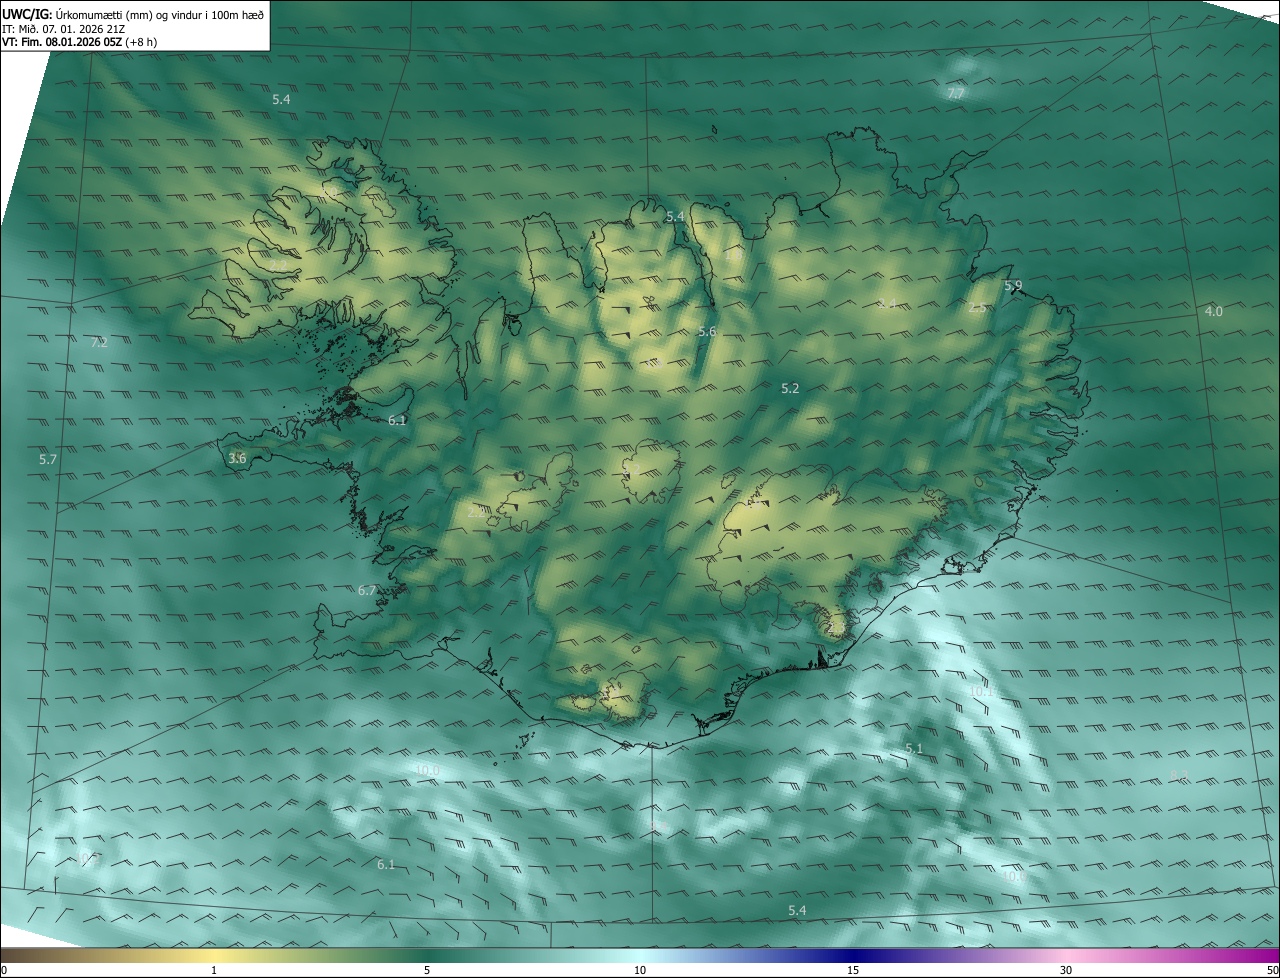Click the valid time line 'VT: Fim. 08.01.2026 05Z (+8 h)'
This screenshot has height=978, width=1280.
tap(79, 42)
